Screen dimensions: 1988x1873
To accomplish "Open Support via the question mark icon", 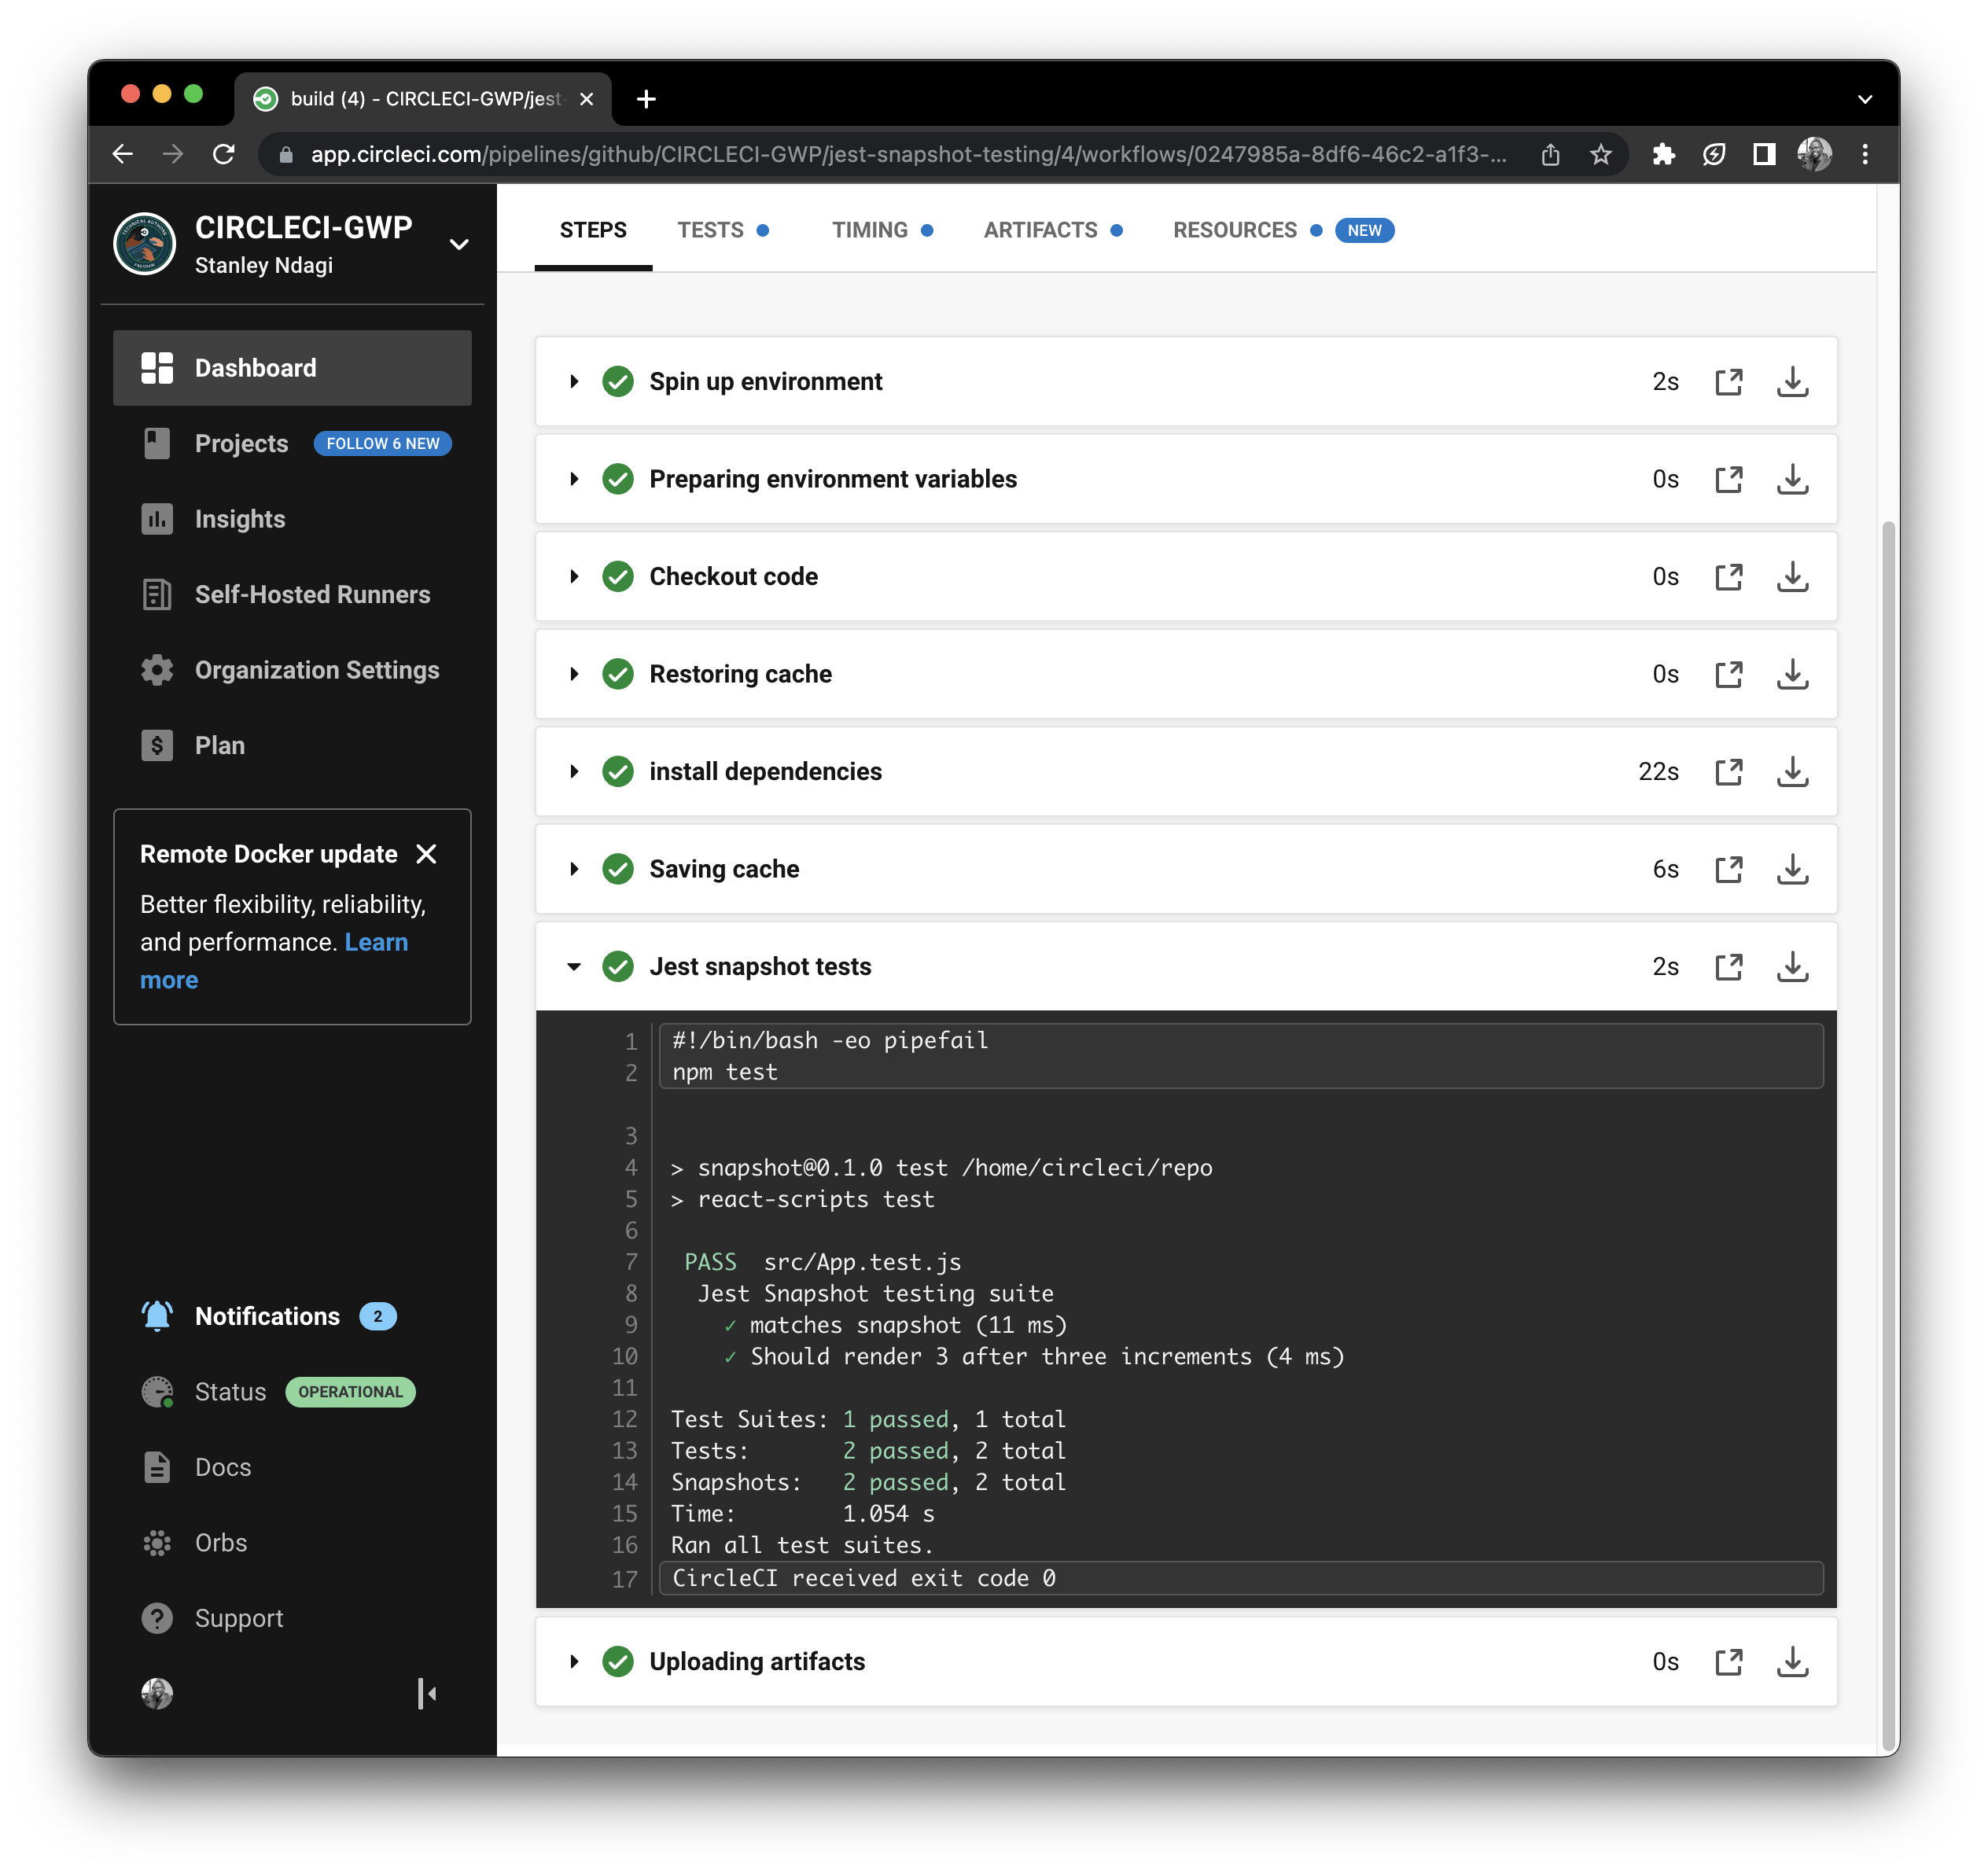I will pos(157,1618).
